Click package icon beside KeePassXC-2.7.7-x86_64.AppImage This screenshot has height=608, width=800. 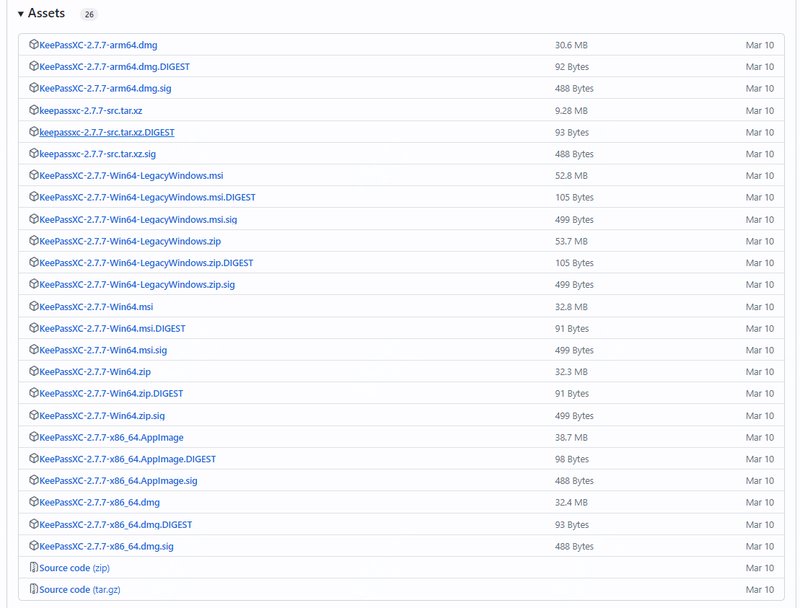pos(34,437)
